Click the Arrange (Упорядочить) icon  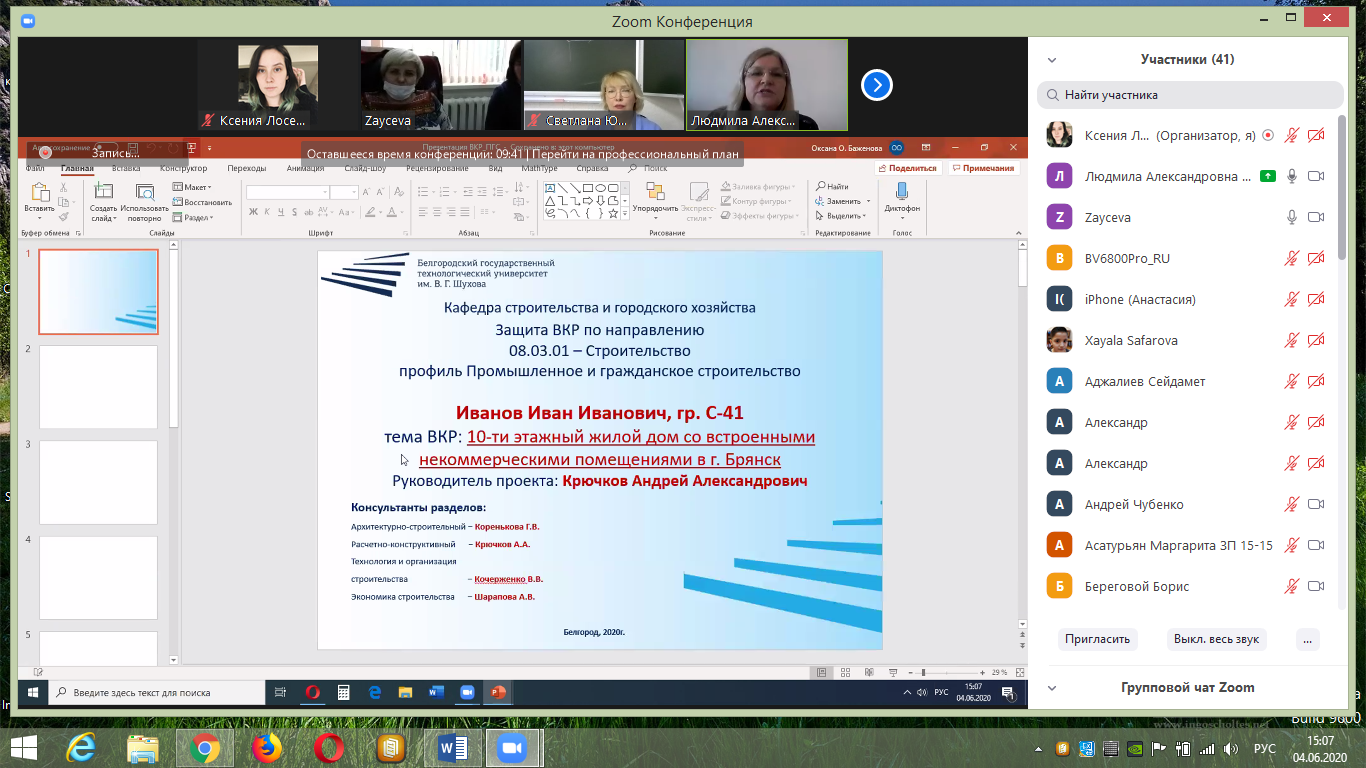coord(655,192)
